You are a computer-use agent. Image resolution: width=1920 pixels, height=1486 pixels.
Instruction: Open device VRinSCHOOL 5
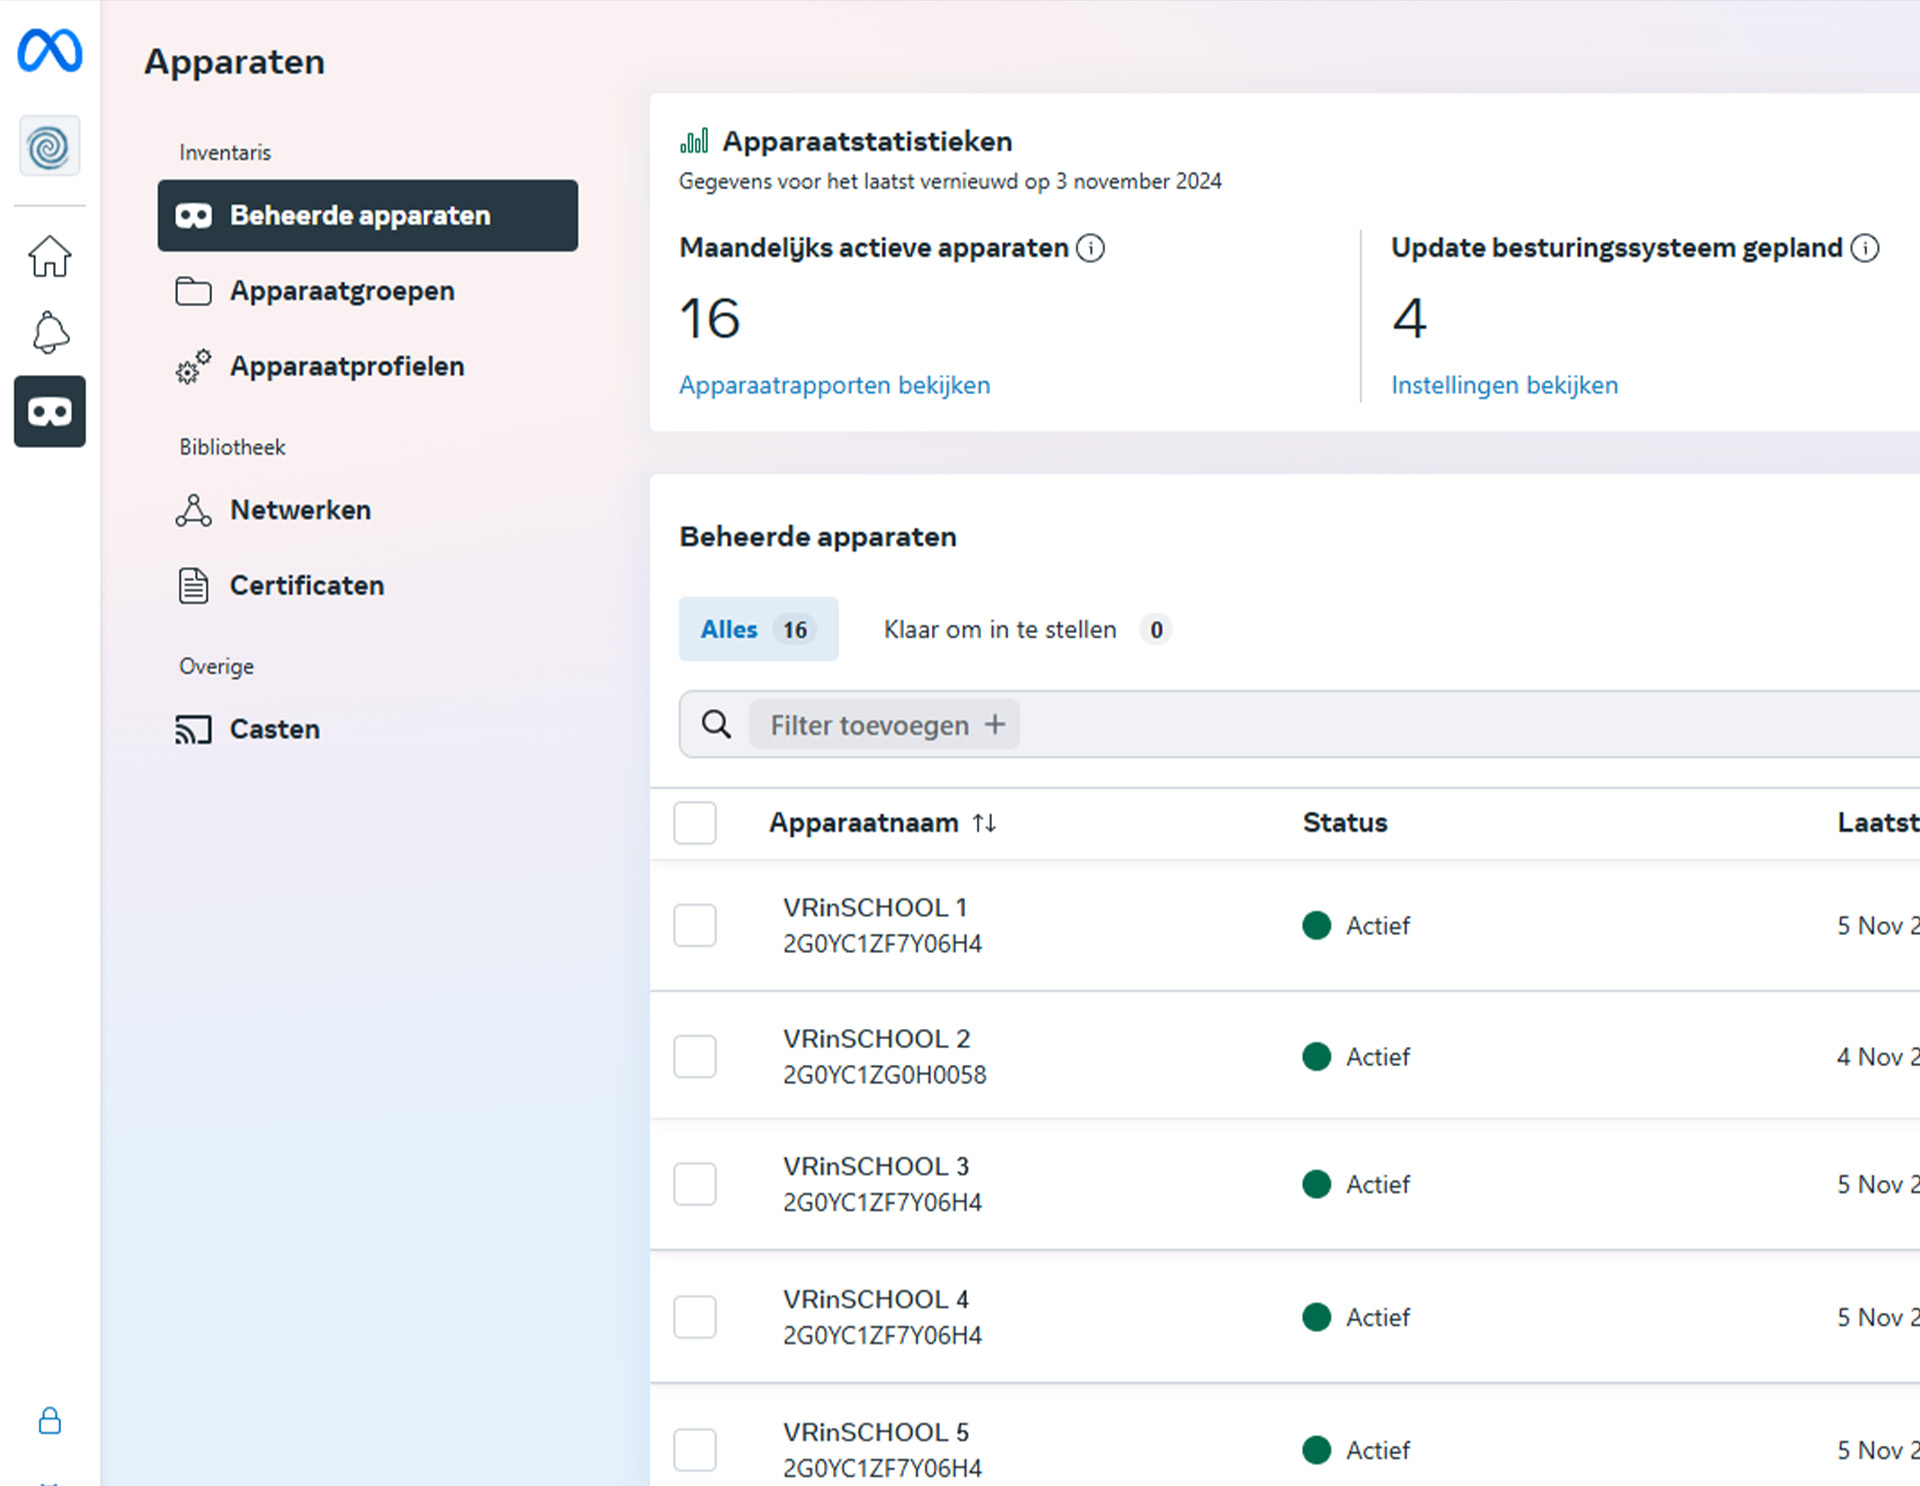click(x=876, y=1433)
